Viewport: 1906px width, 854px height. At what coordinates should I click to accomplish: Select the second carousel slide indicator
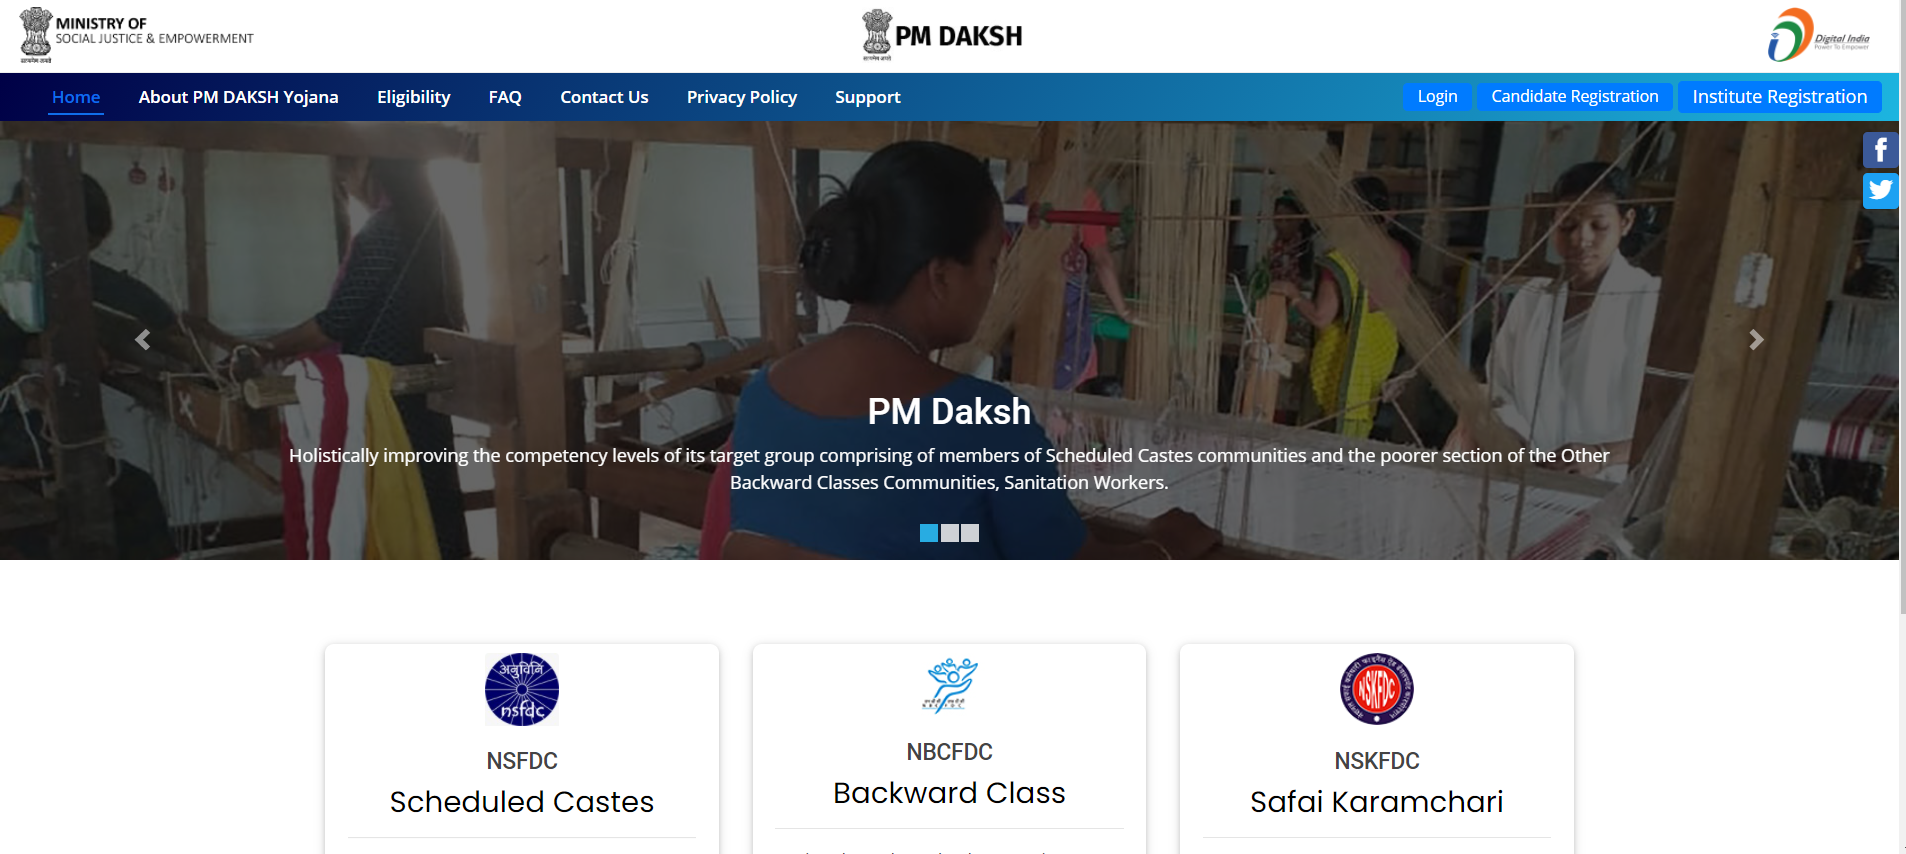click(x=950, y=533)
